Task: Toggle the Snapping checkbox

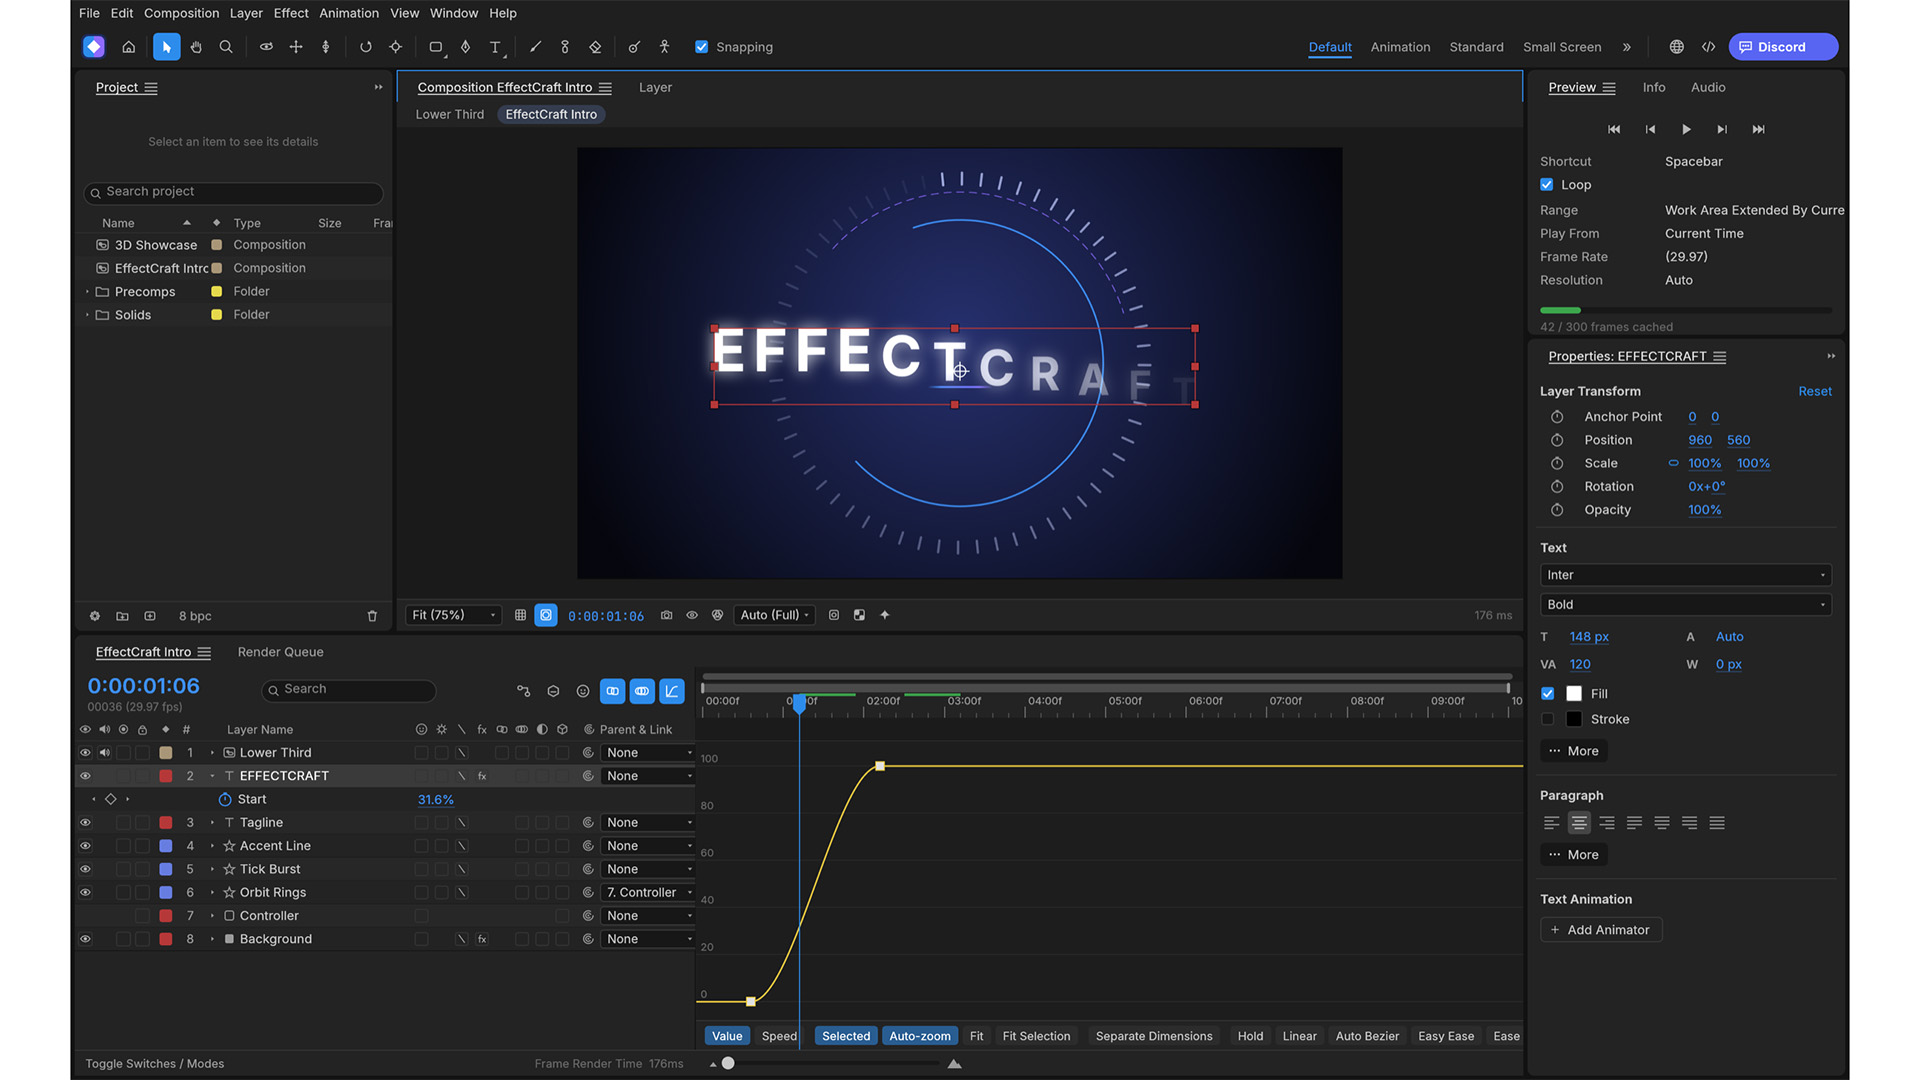Action: click(x=702, y=47)
